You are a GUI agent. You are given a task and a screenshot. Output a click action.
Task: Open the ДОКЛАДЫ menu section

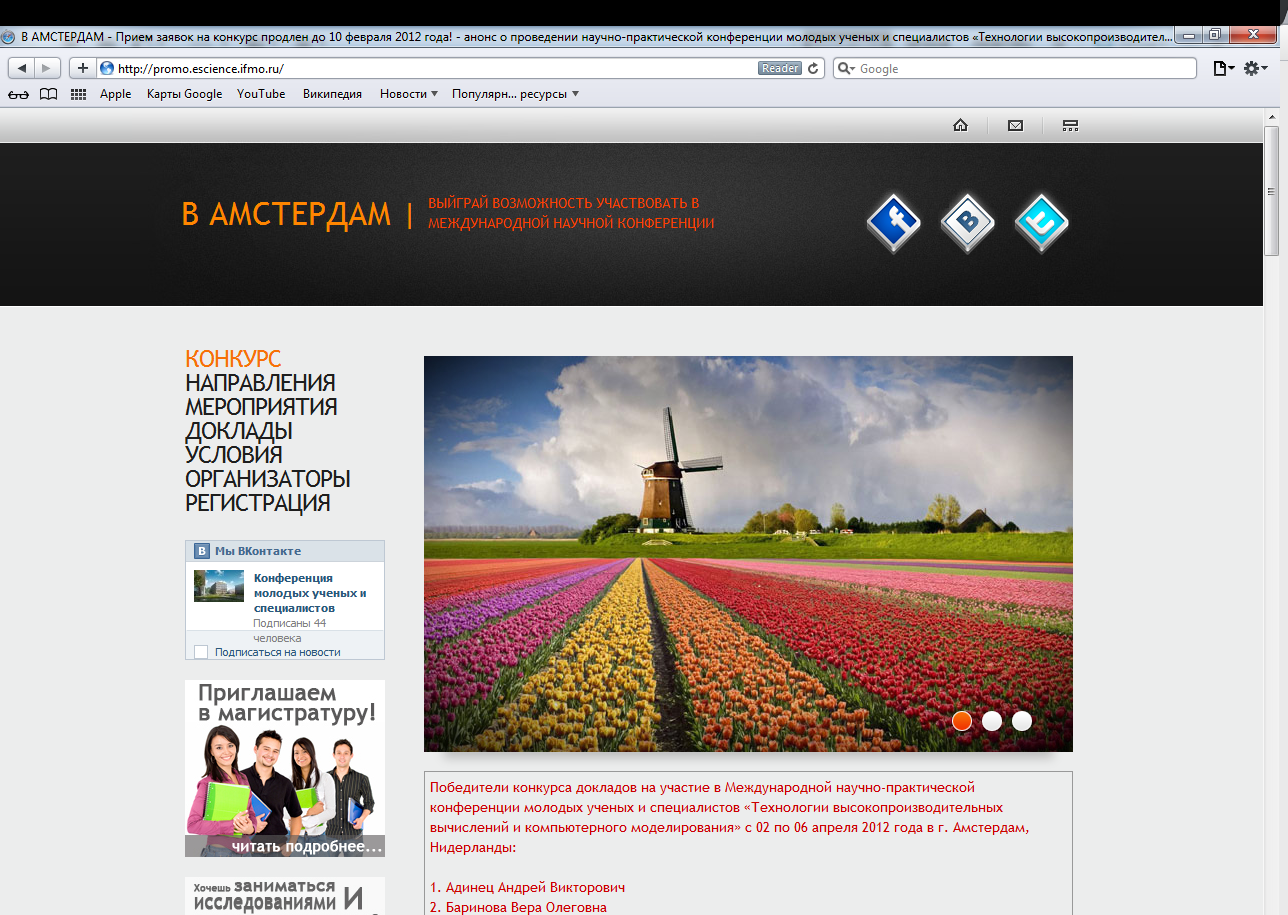pyautogui.click(x=239, y=431)
